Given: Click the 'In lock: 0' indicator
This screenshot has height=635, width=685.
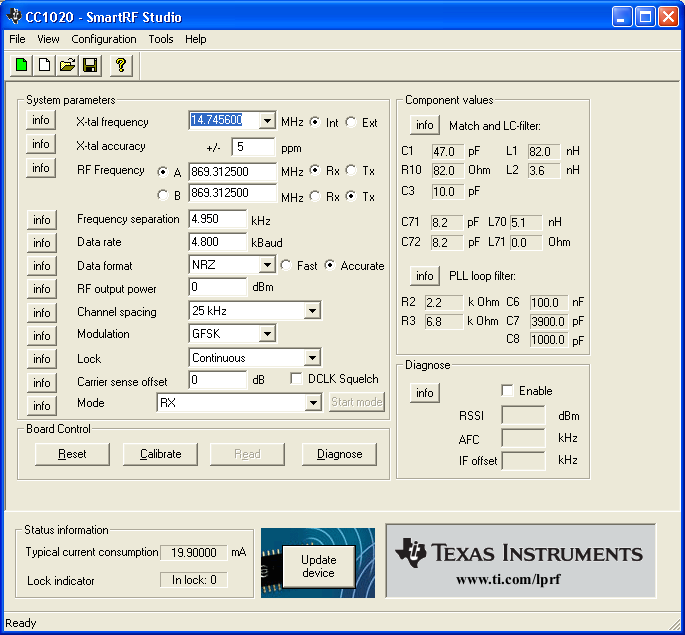Looking at the screenshot, I should (194, 580).
